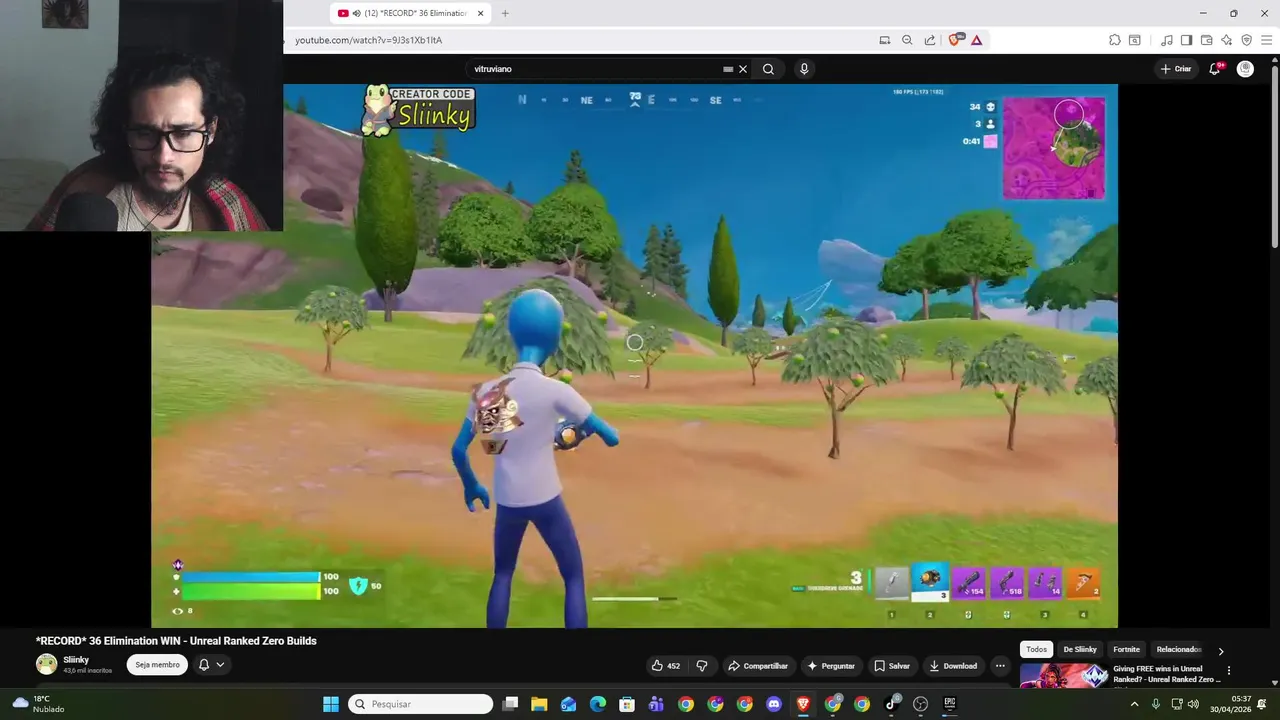
Task: Click the voice search microphone button
Action: click(804, 69)
